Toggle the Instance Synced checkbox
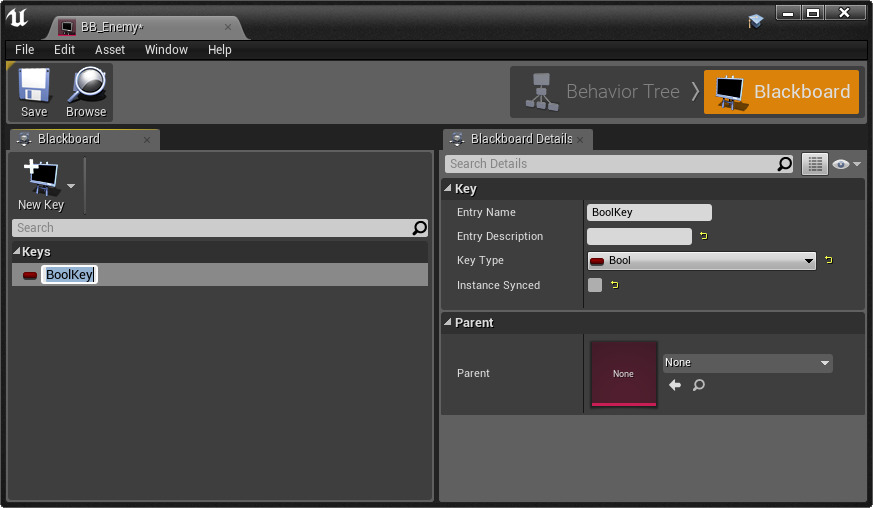Screen dimensions: 873x508 click(595, 285)
